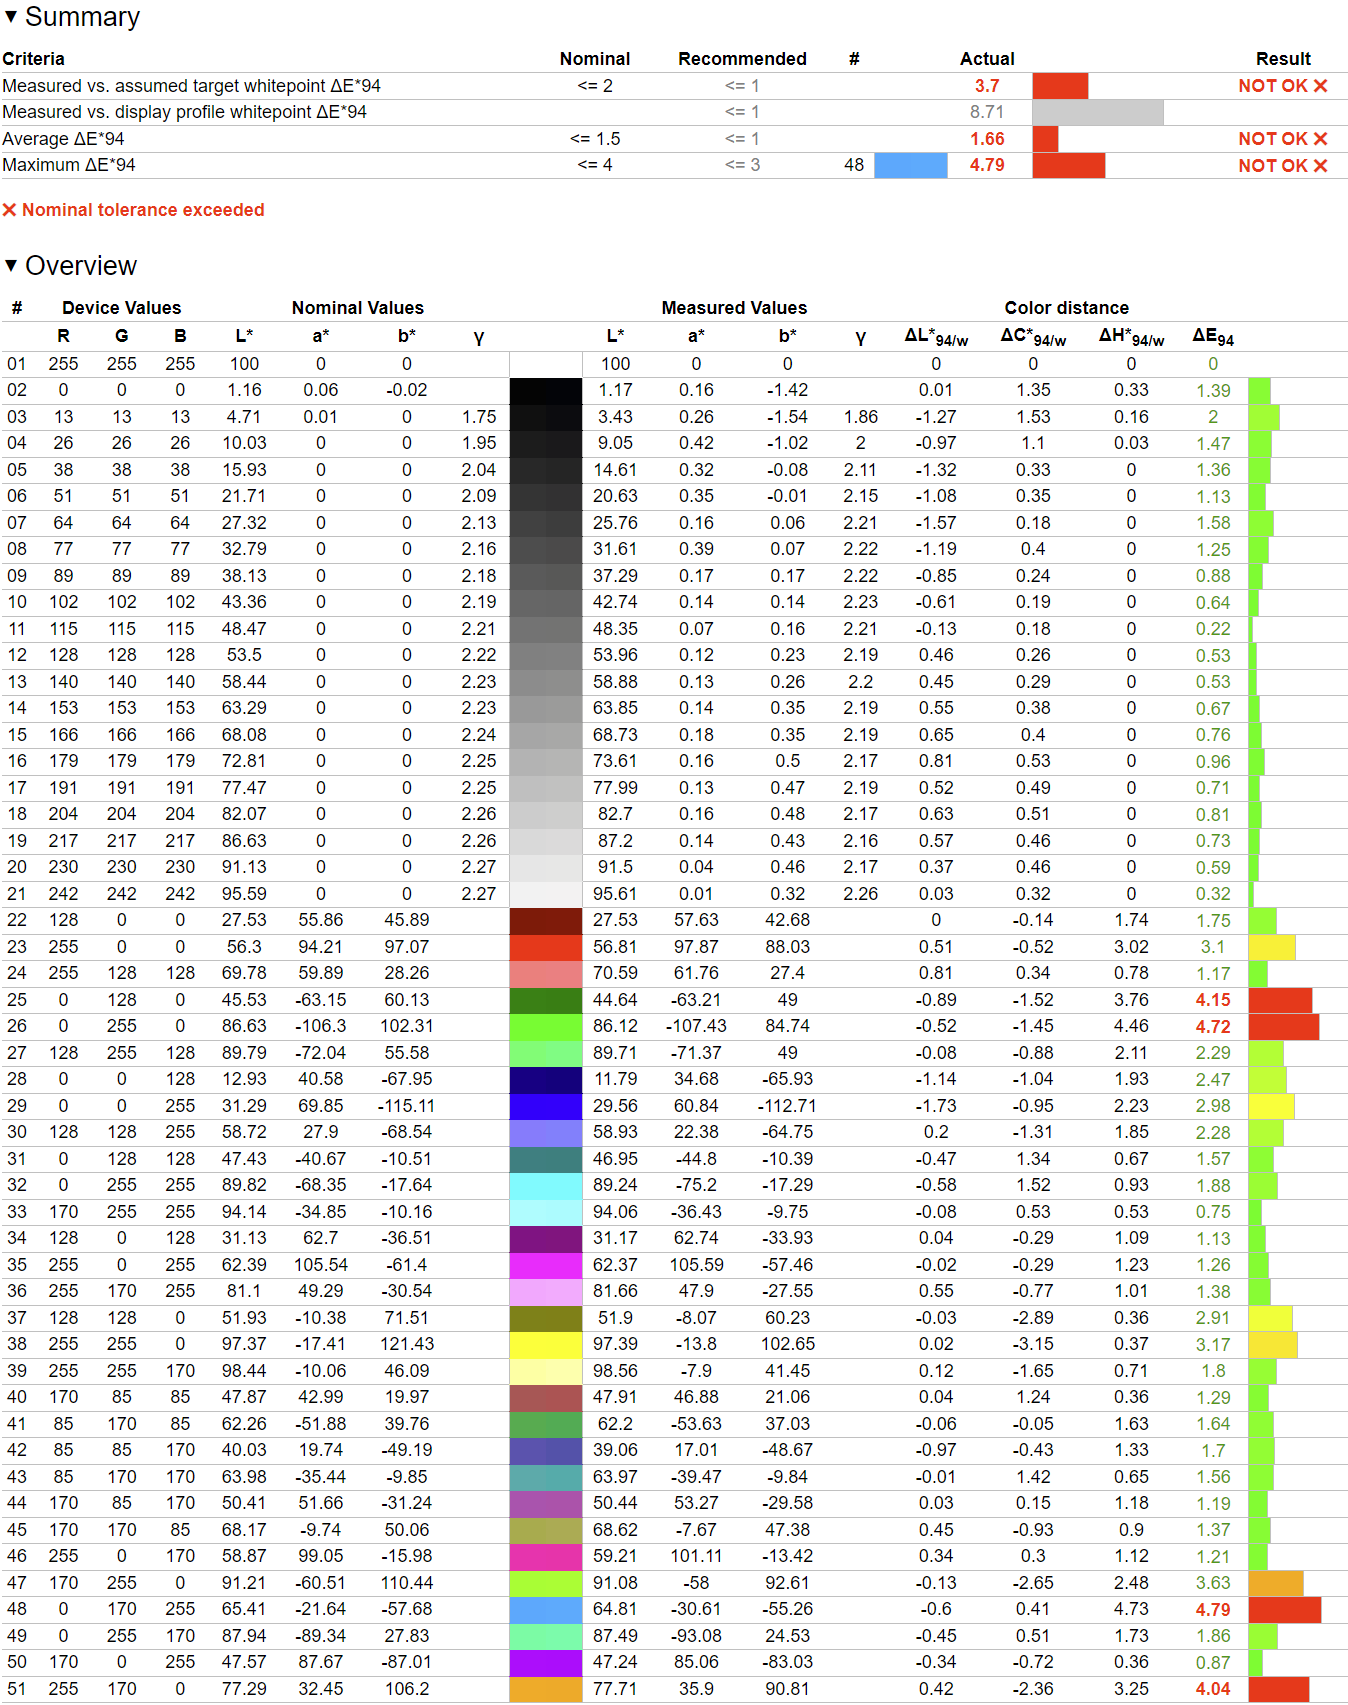
Task: Click the pink swatch for patch 46
Action: (545, 1557)
